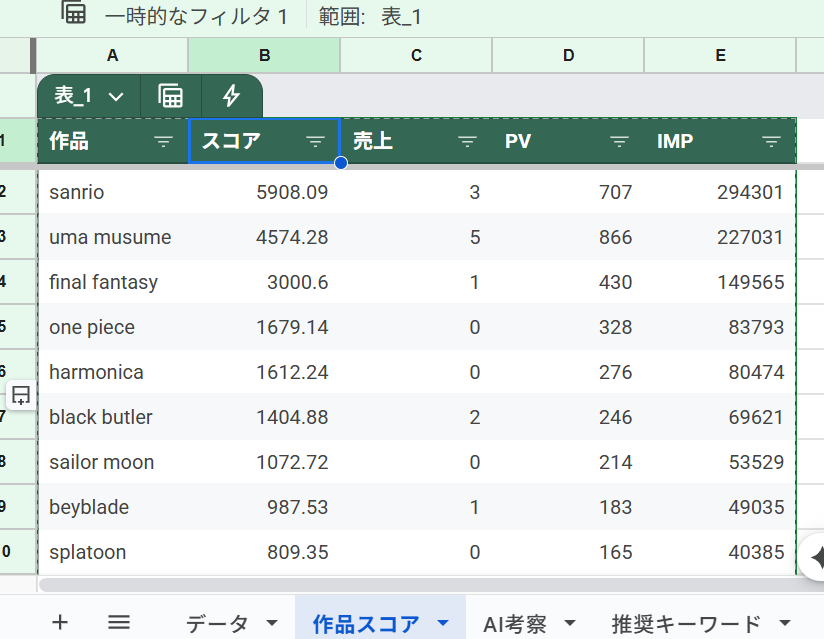Select score cell 4574.28
The height and width of the screenshot is (639, 824).
(264, 237)
